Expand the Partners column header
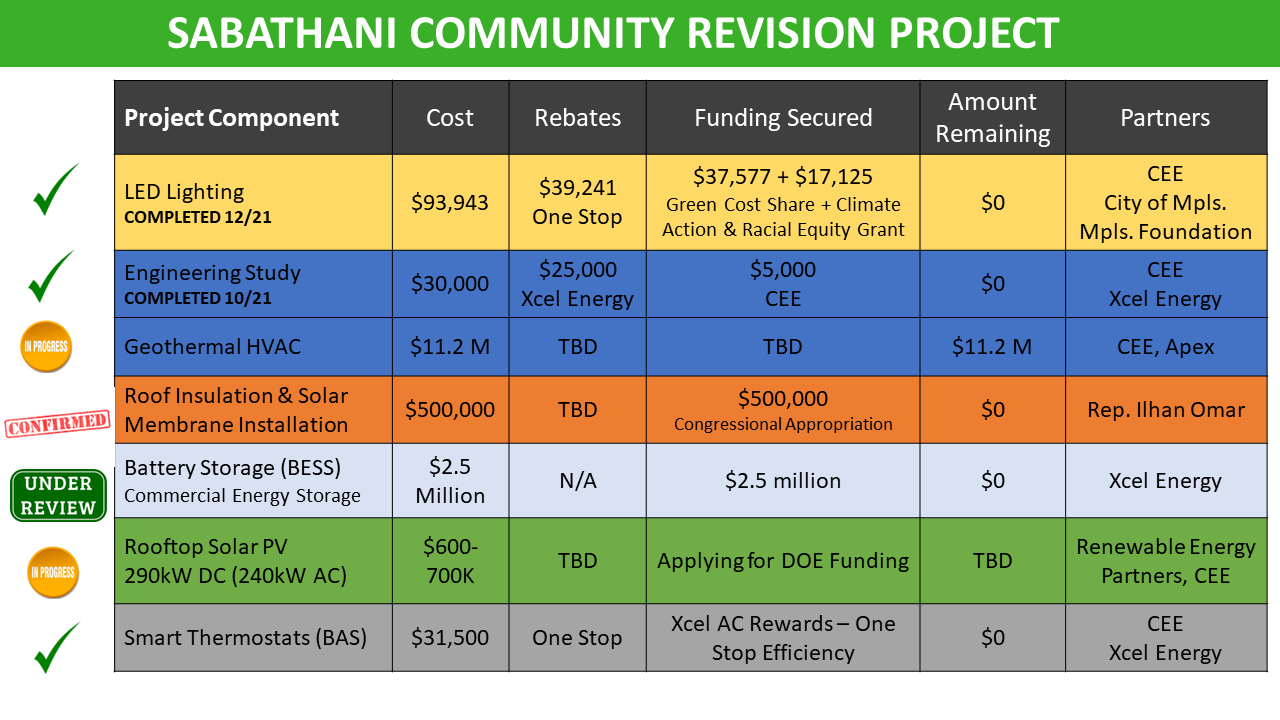1280x720 pixels. [1166, 117]
